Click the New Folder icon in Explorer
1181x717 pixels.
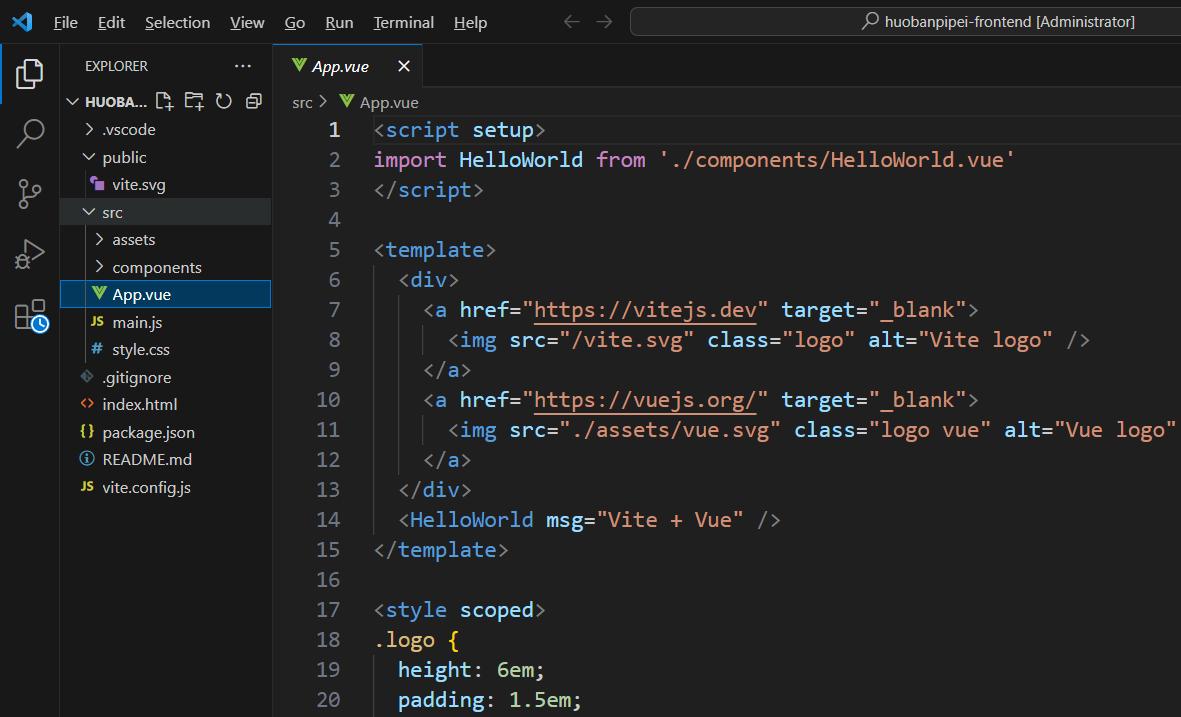pos(194,101)
